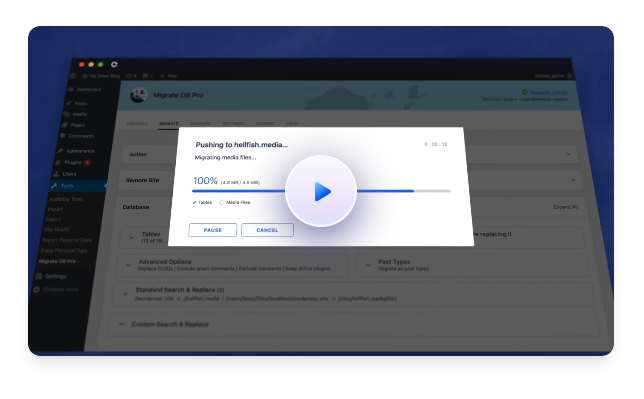Click the WordPress logo in admin bar

point(73,76)
